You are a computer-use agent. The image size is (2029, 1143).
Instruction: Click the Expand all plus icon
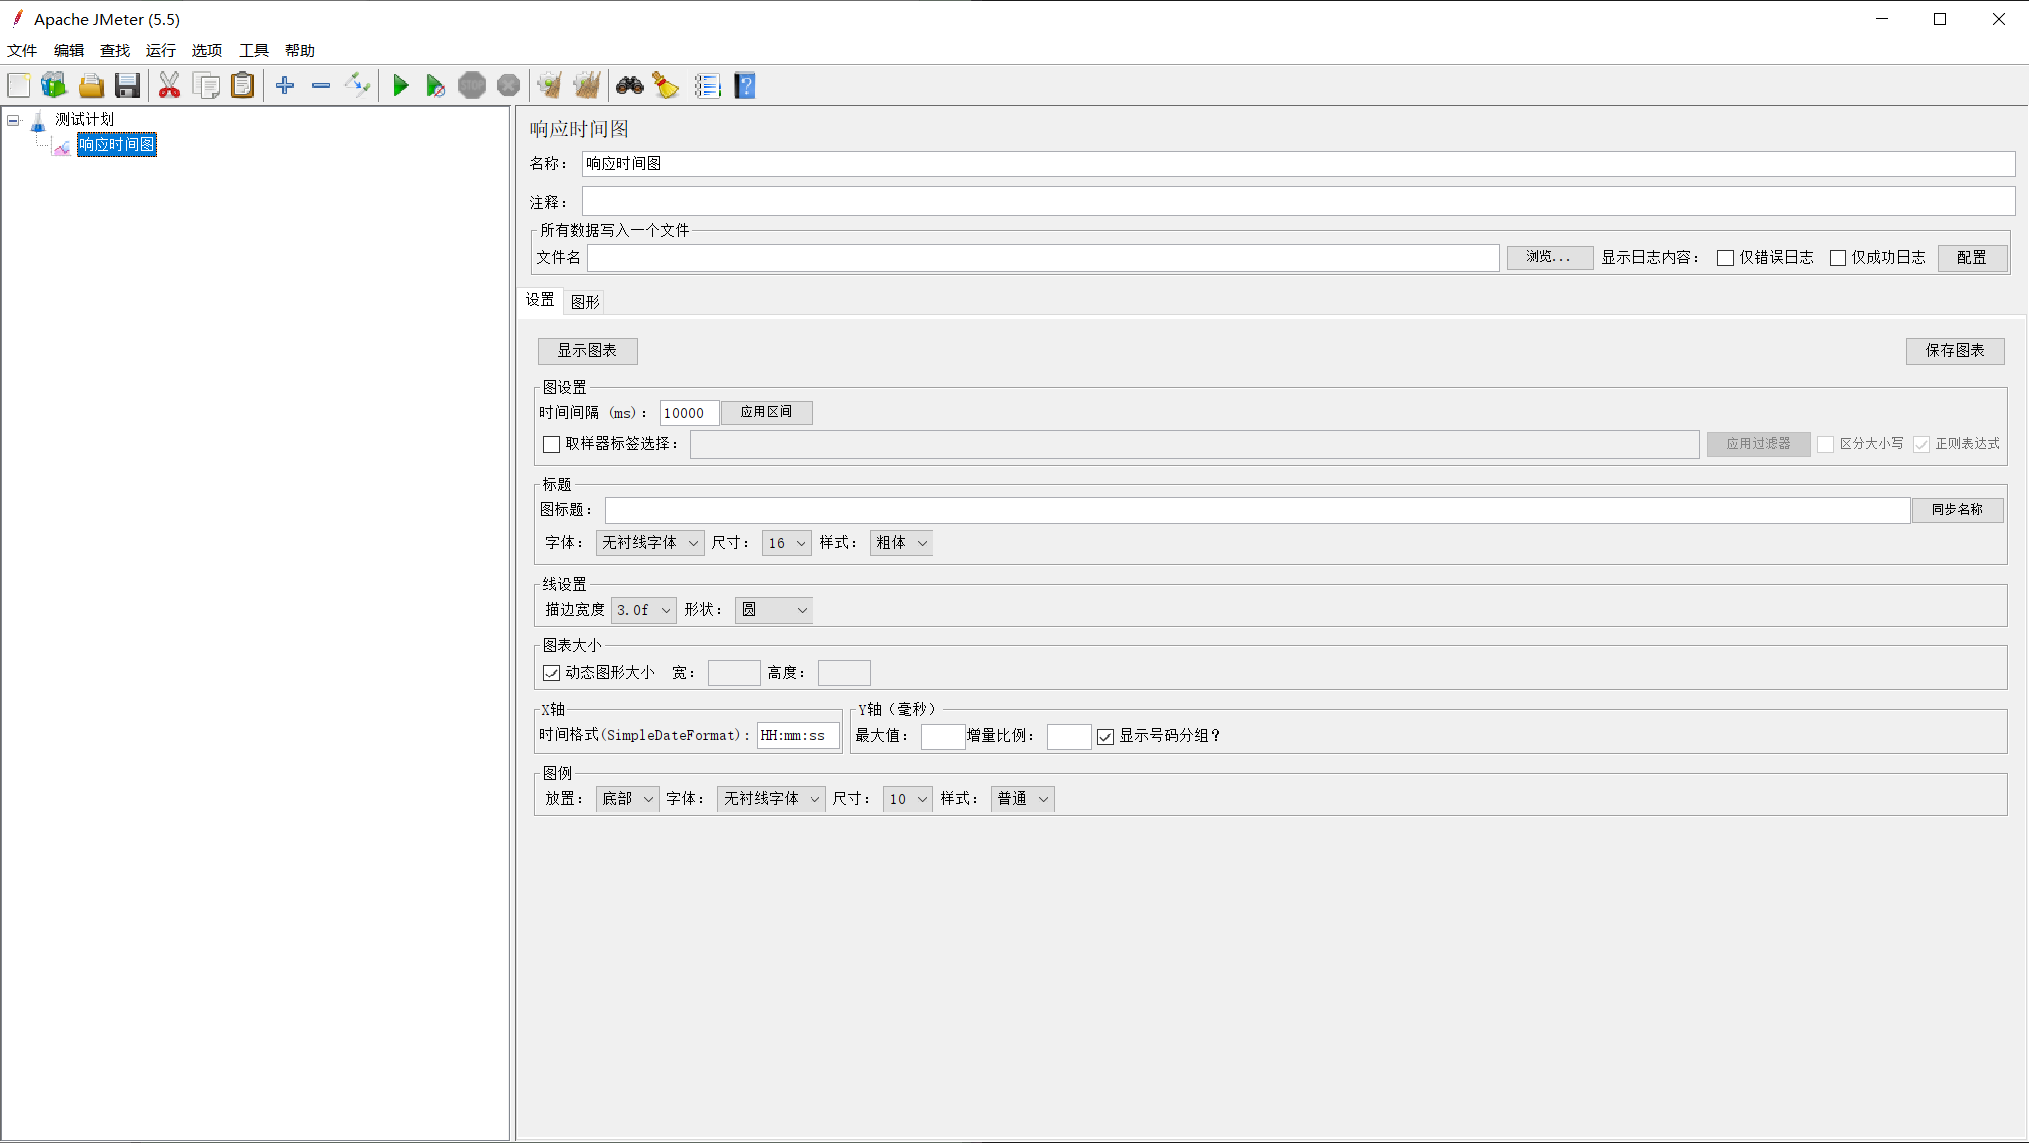[x=285, y=86]
